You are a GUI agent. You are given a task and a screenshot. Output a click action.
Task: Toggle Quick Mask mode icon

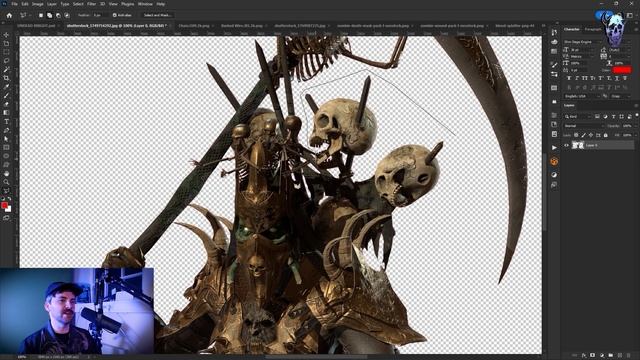pyautogui.click(x=6, y=218)
